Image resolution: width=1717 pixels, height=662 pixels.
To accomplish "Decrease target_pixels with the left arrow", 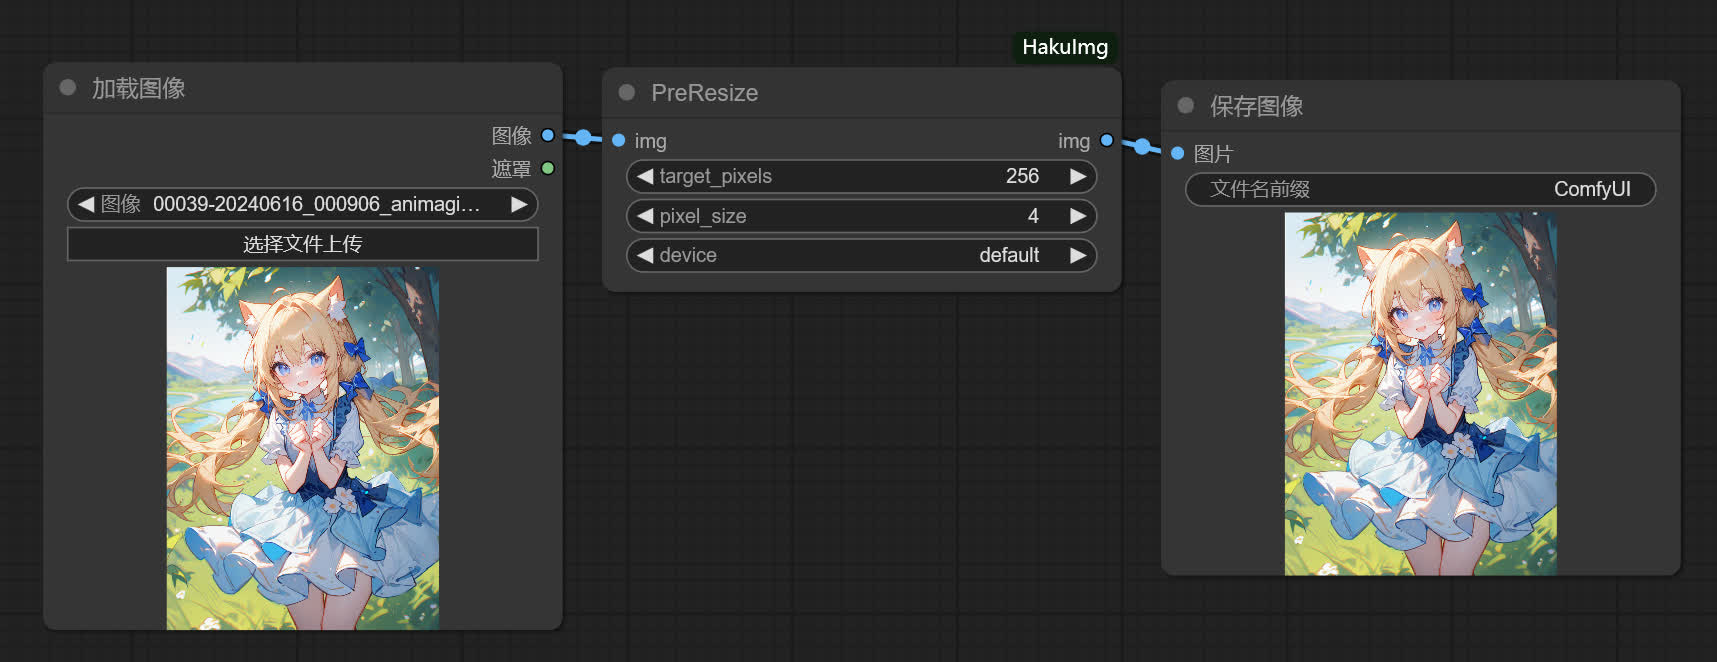I will (645, 176).
